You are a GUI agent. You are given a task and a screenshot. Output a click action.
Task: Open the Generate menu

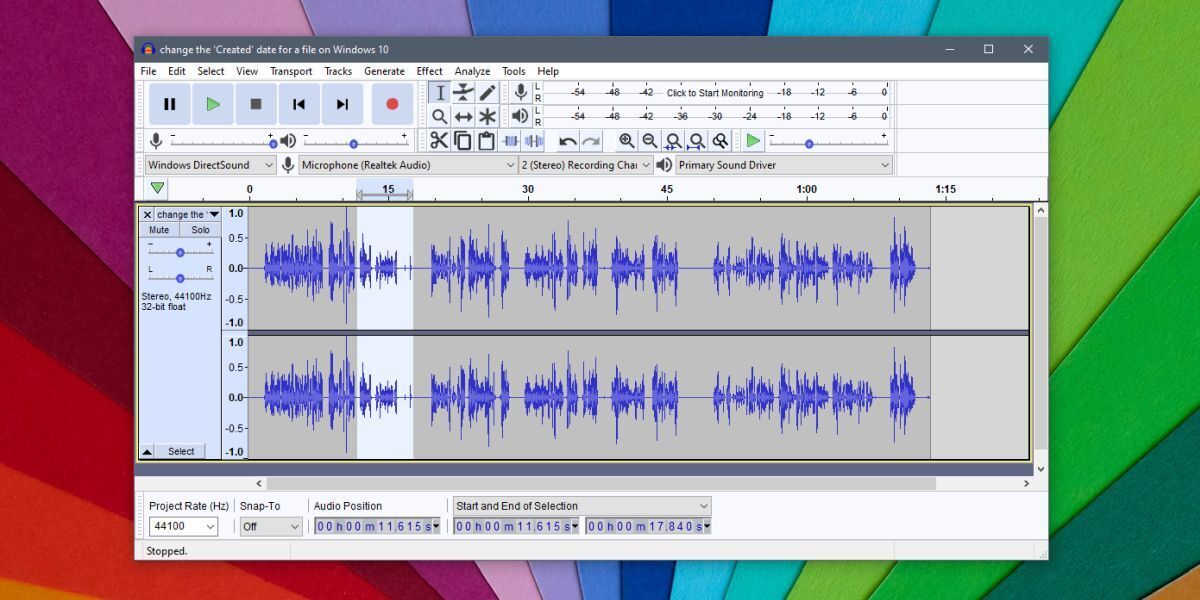[384, 72]
